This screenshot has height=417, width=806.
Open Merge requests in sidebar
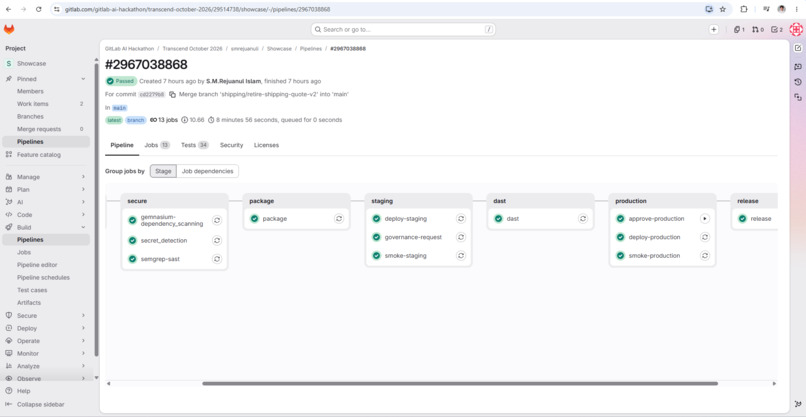click(x=39, y=129)
